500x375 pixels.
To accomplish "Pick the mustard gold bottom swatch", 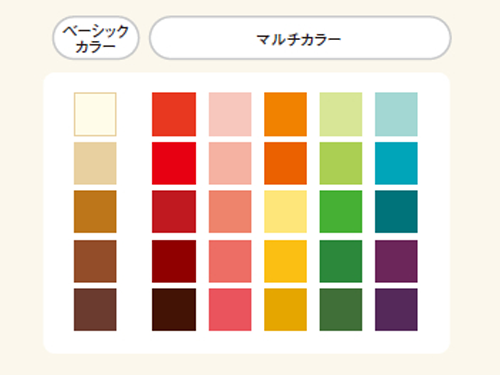I will [285, 310].
